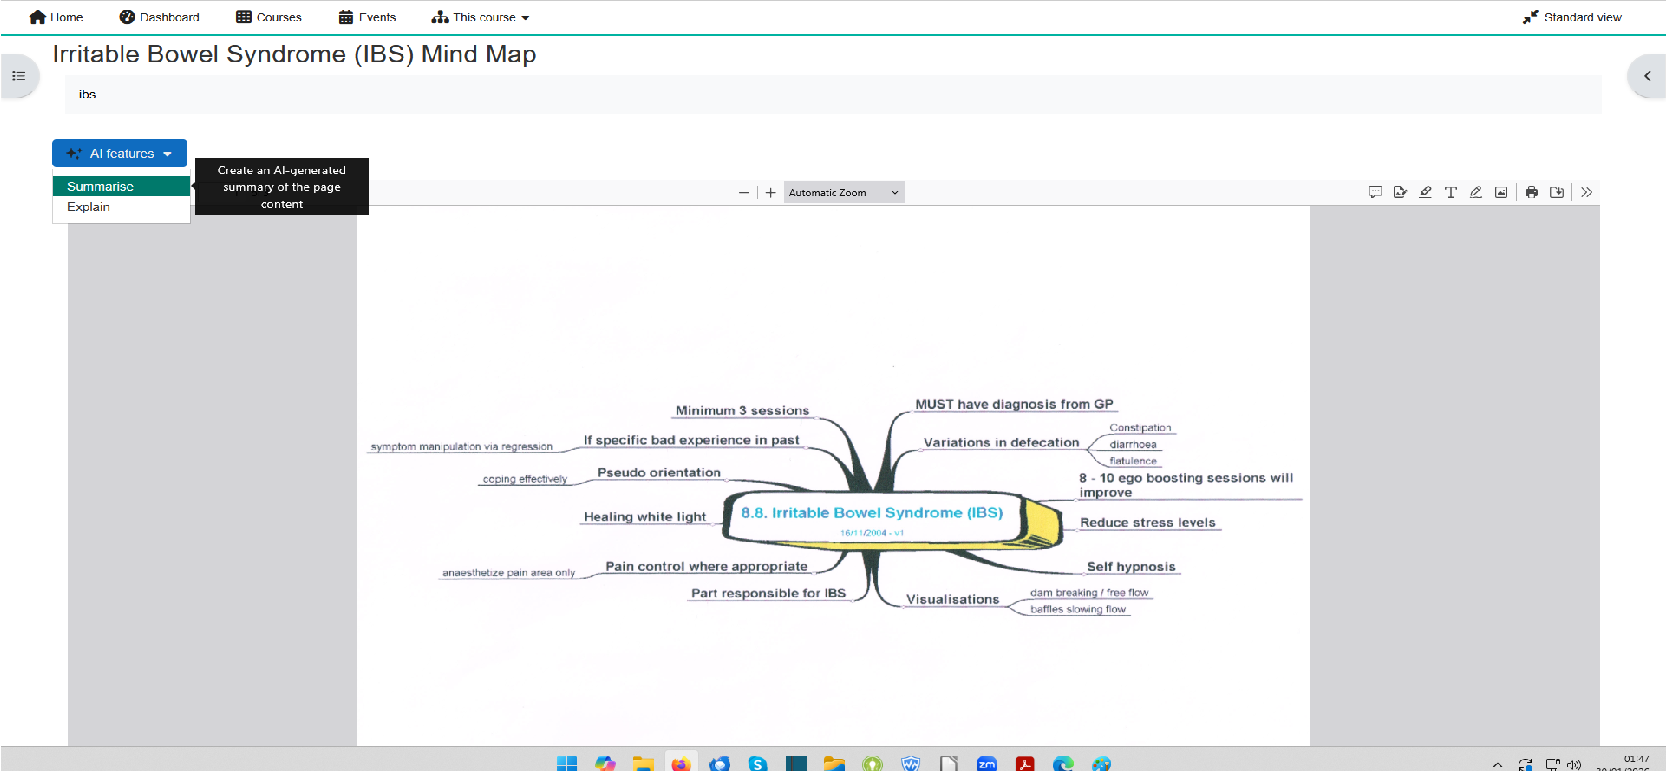The height and width of the screenshot is (771, 1677).
Task: Open the Events page
Action: [x=367, y=17]
